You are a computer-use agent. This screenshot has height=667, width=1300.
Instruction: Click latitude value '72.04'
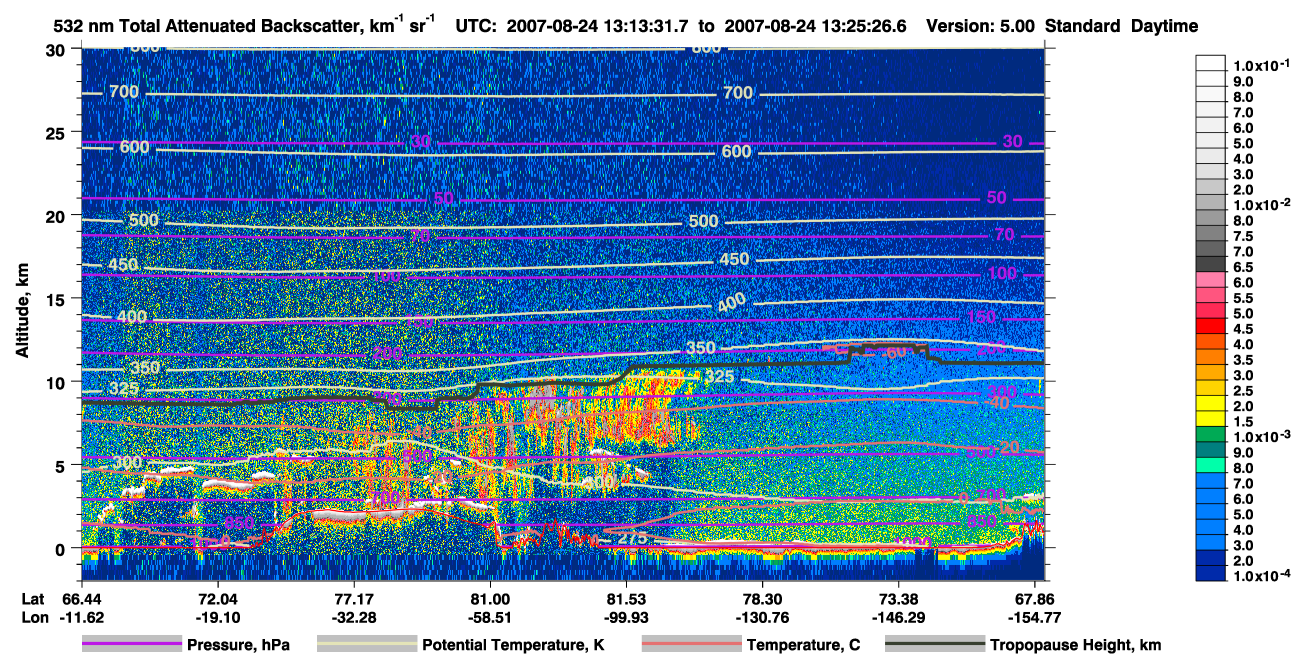217,599
